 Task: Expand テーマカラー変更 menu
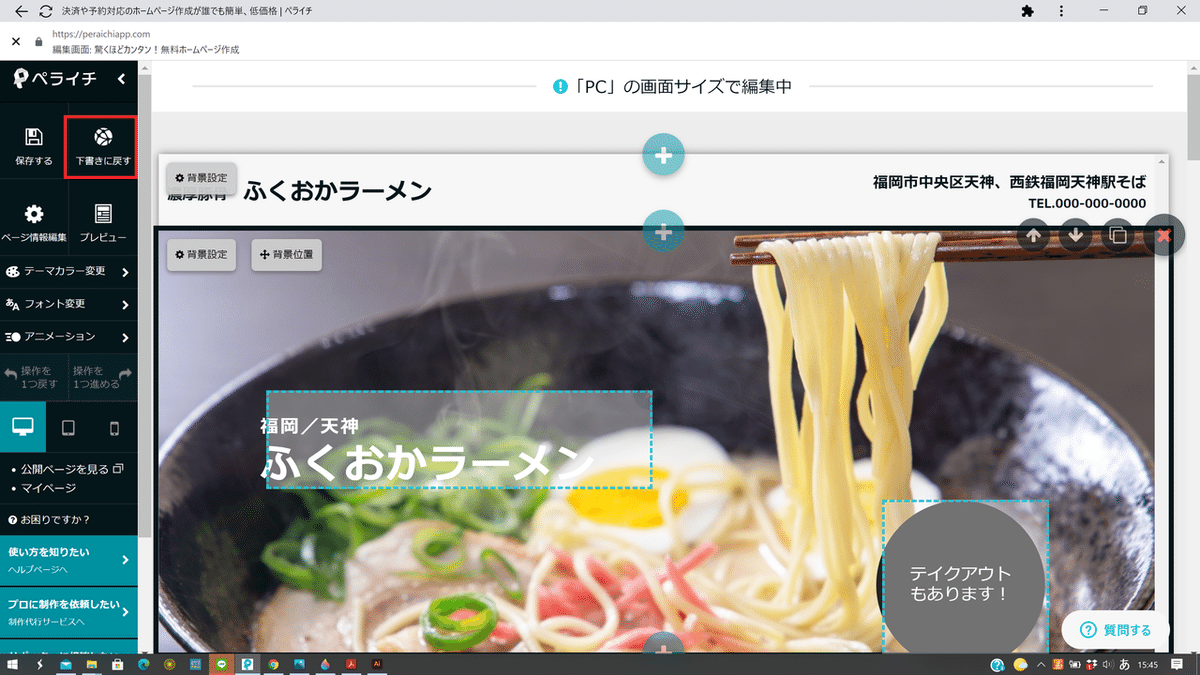click(x=68, y=272)
